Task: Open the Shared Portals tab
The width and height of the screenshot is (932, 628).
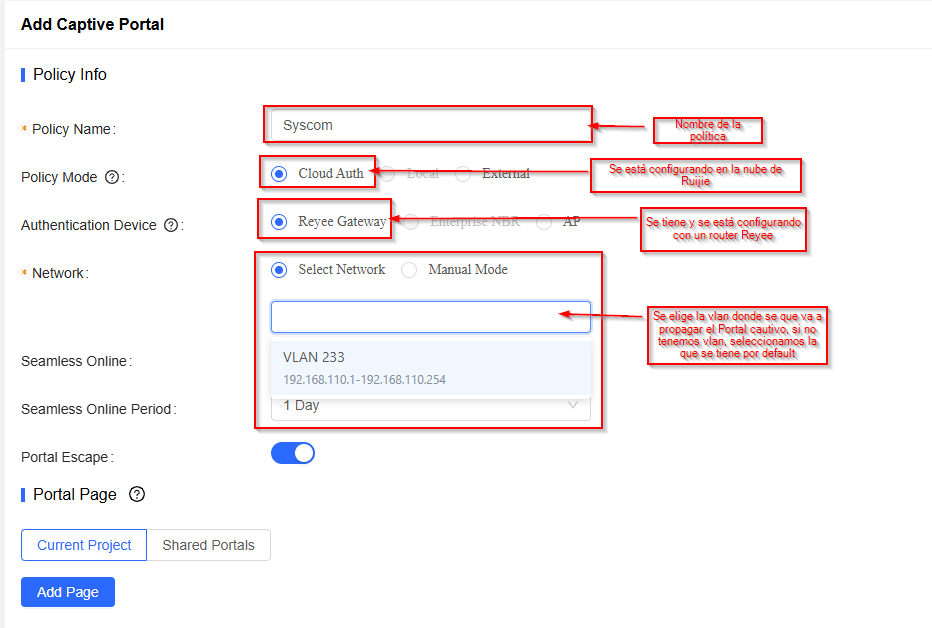Action: [208, 545]
